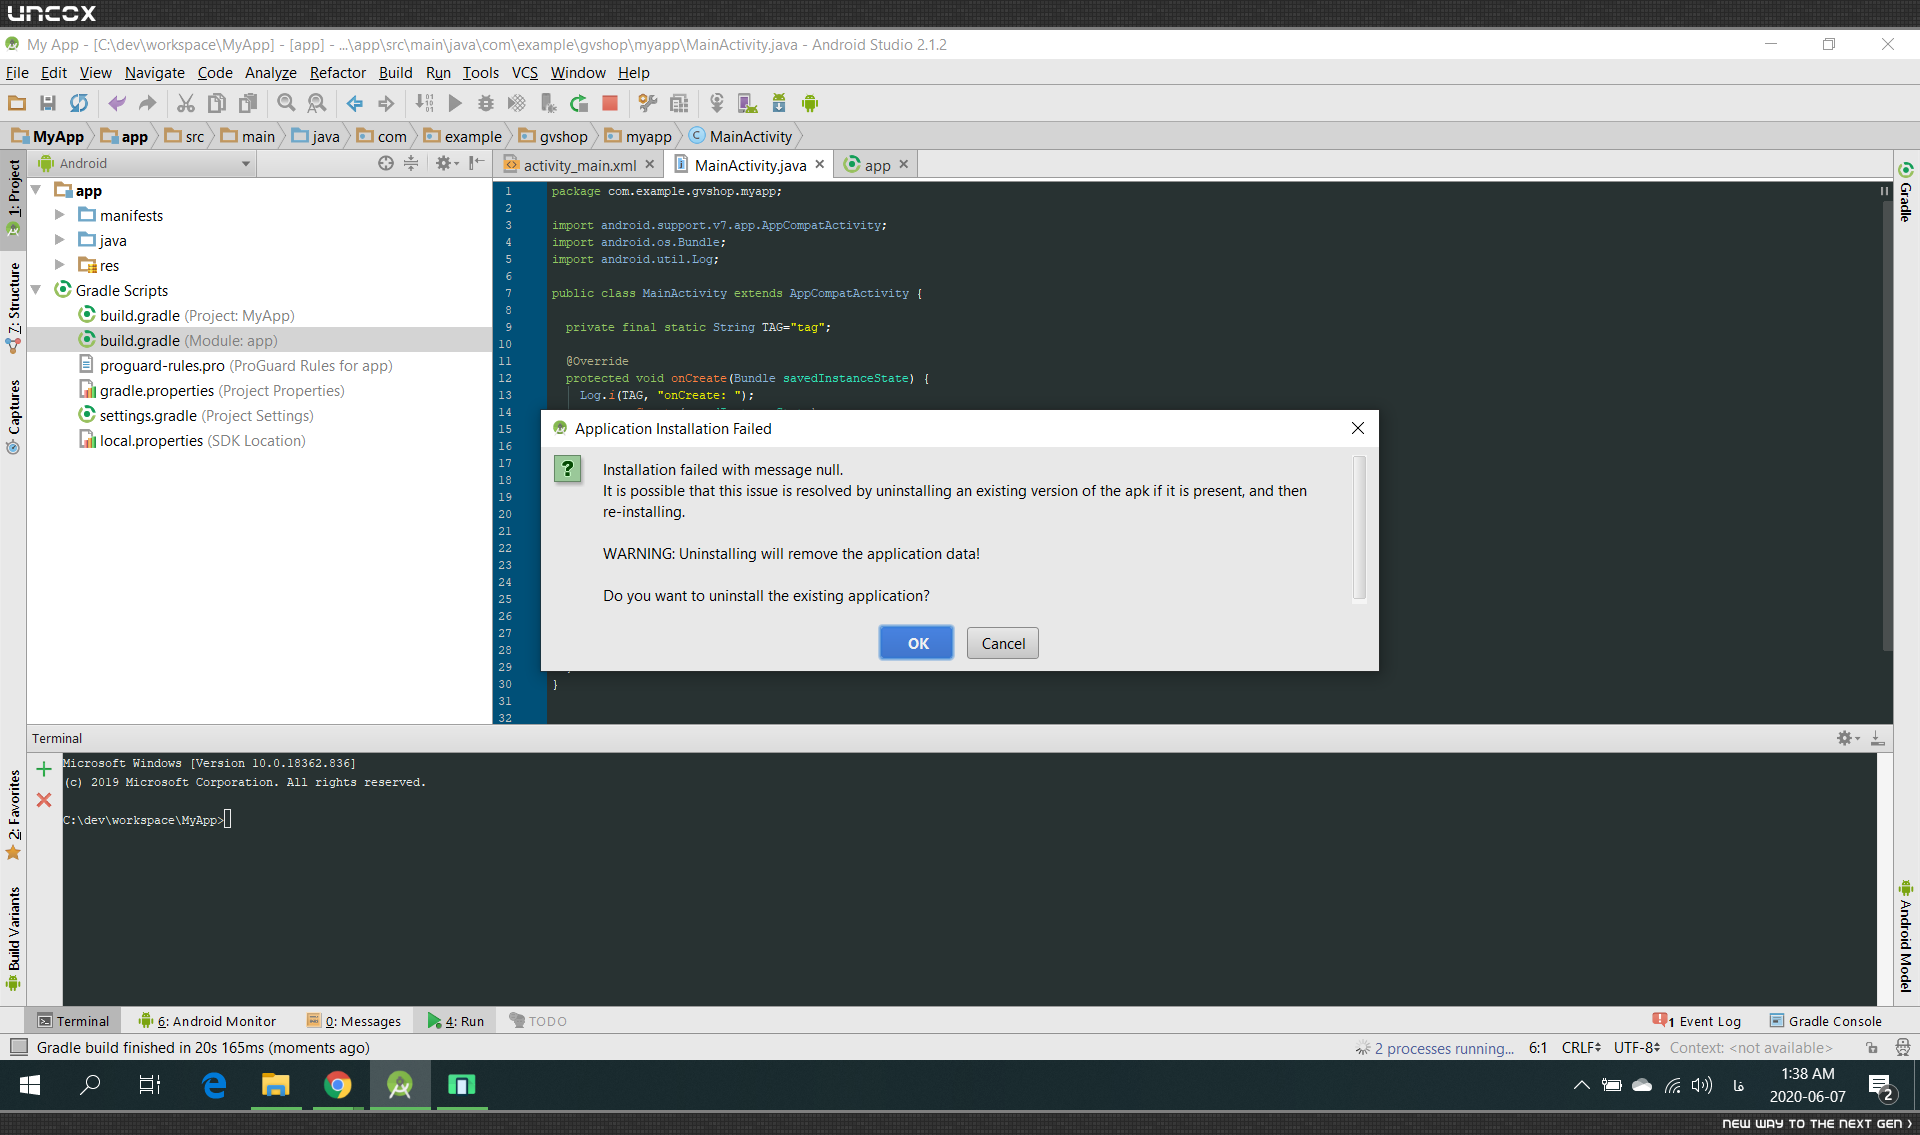Toggle the read-only lock icon in status bar
The width and height of the screenshot is (1920, 1135).
(1872, 1048)
